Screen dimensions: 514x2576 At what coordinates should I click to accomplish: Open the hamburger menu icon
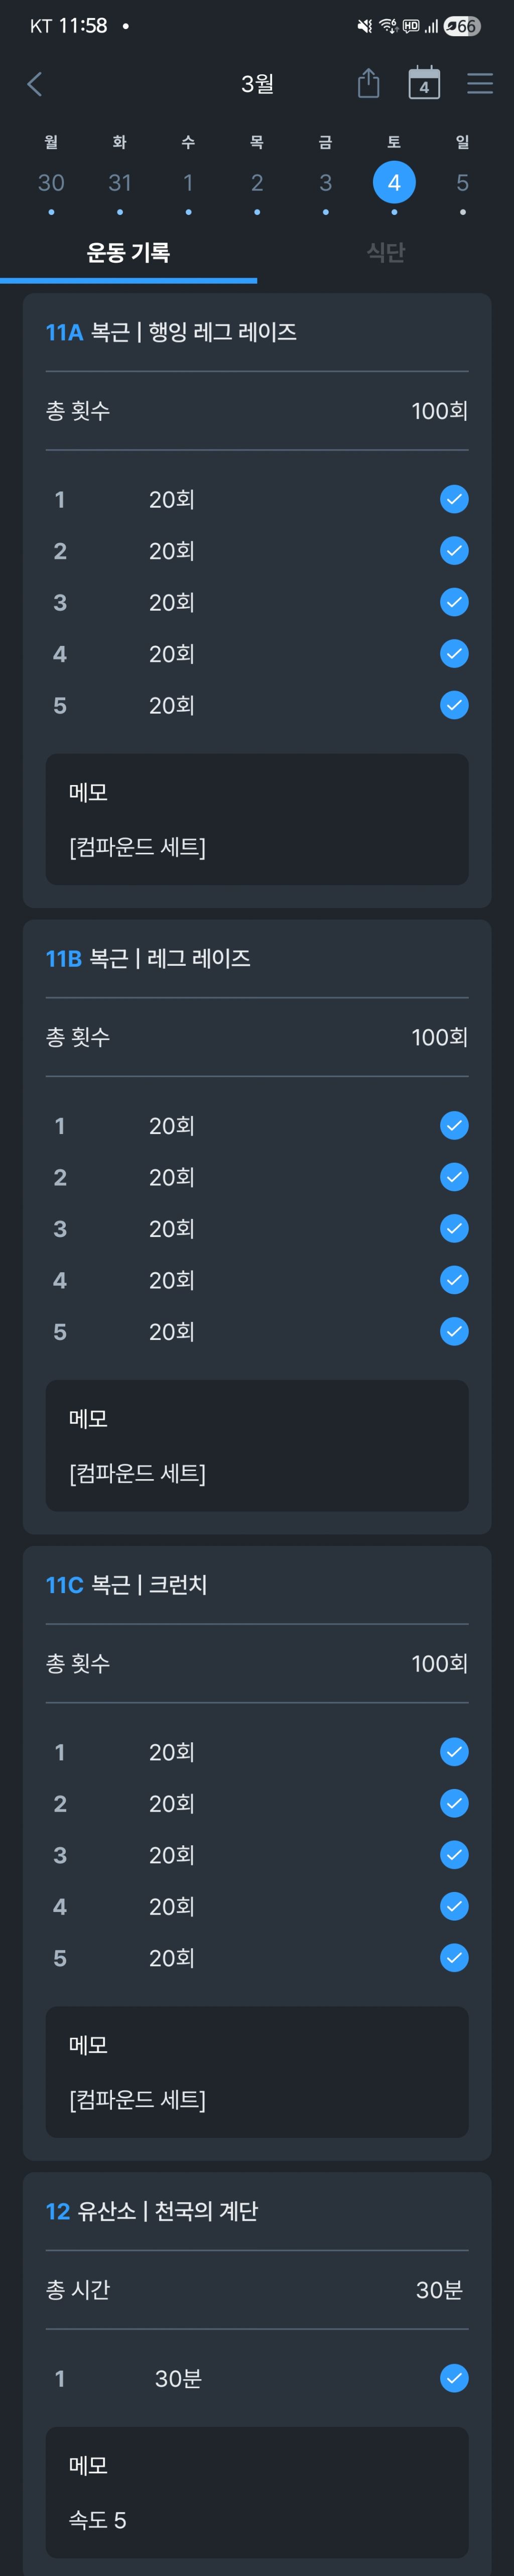click(480, 84)
